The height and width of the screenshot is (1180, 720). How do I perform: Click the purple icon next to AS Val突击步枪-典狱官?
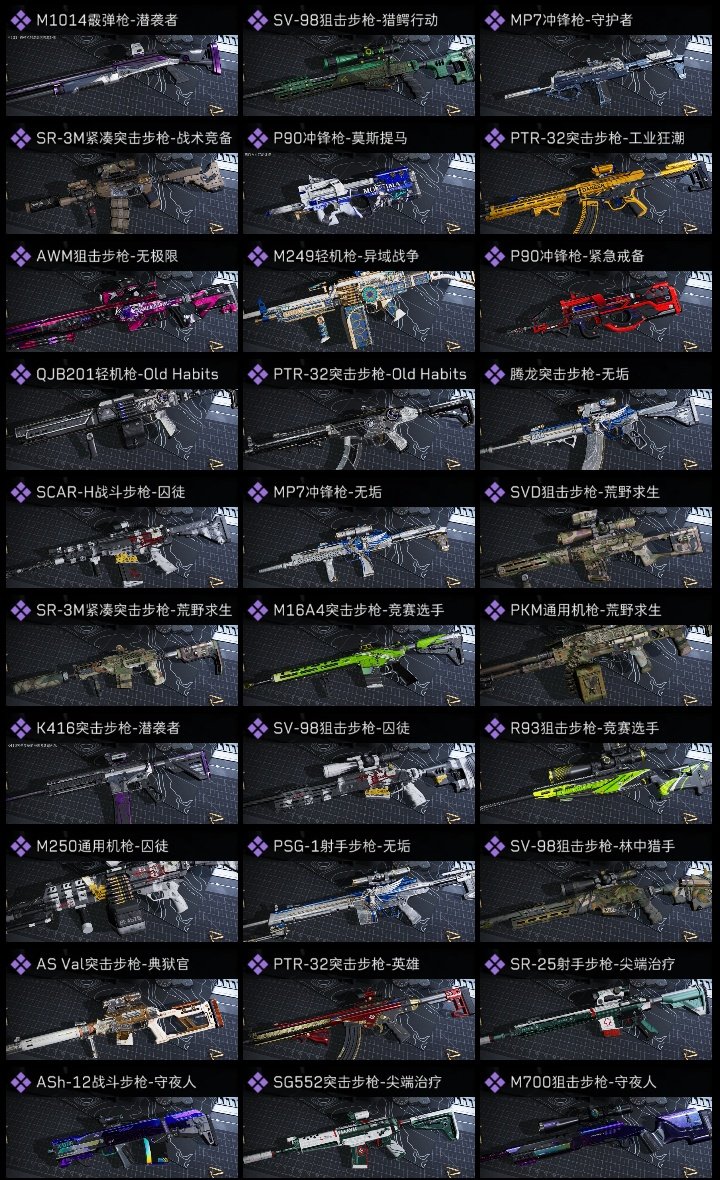[x=20, y=964]
